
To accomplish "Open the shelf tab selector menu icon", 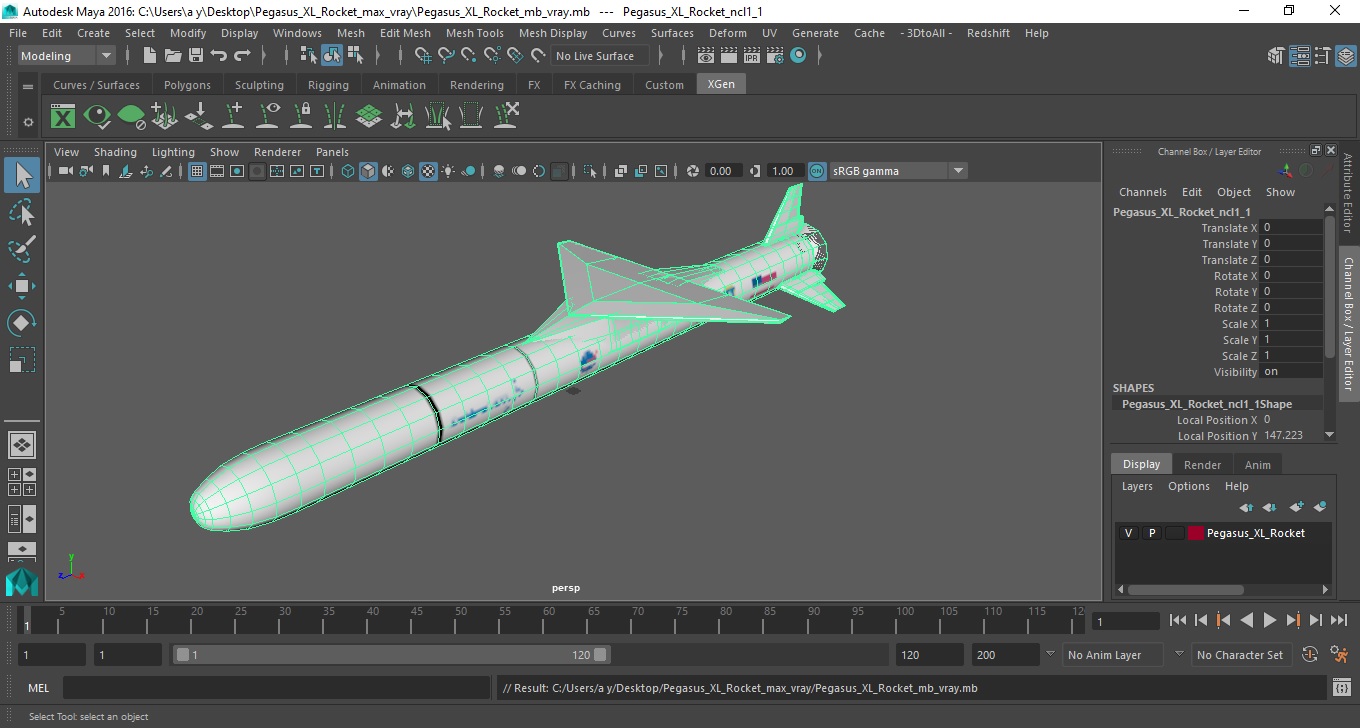I will [28, 86].
